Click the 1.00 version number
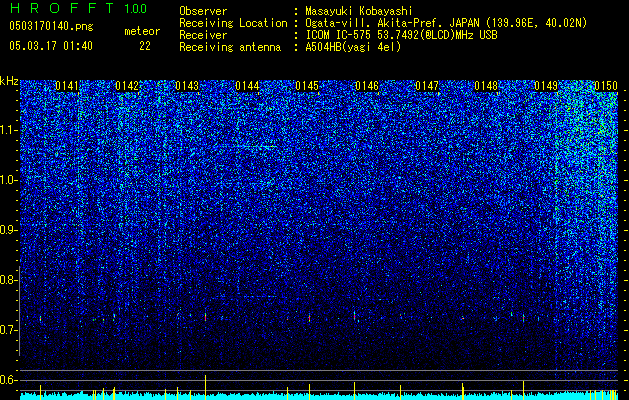Viewport: 629px width, 400px height. tap(135, 8)
